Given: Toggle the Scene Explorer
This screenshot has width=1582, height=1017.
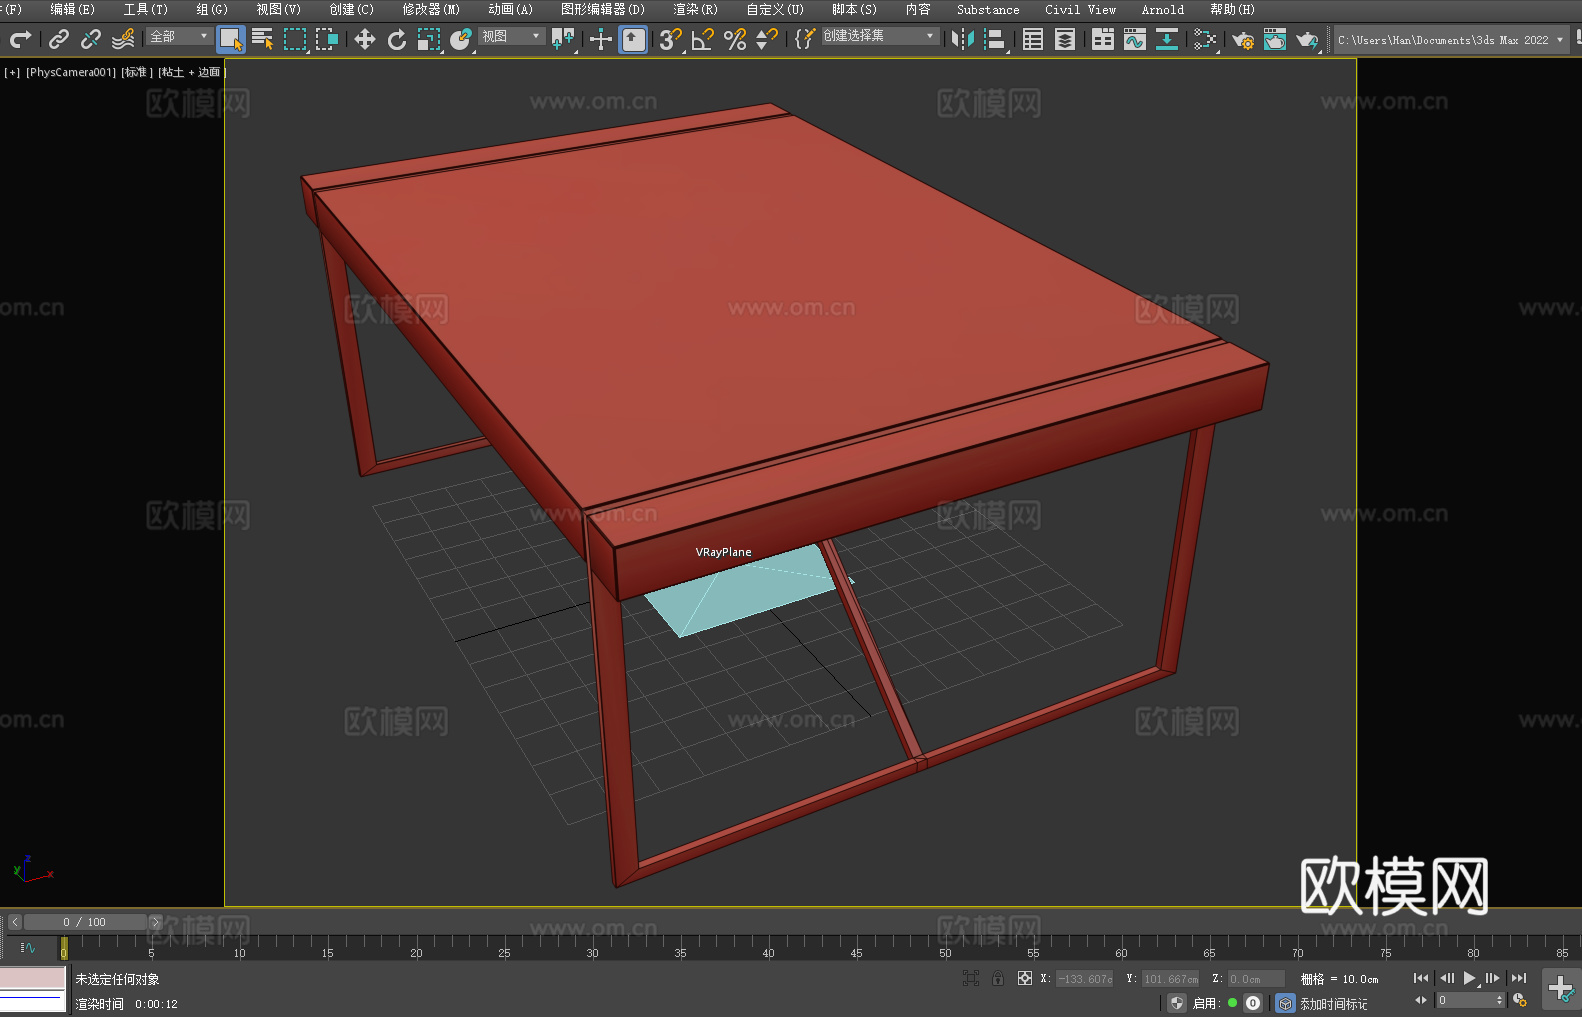Looking at the screenshot, I should pos(1033,39).
